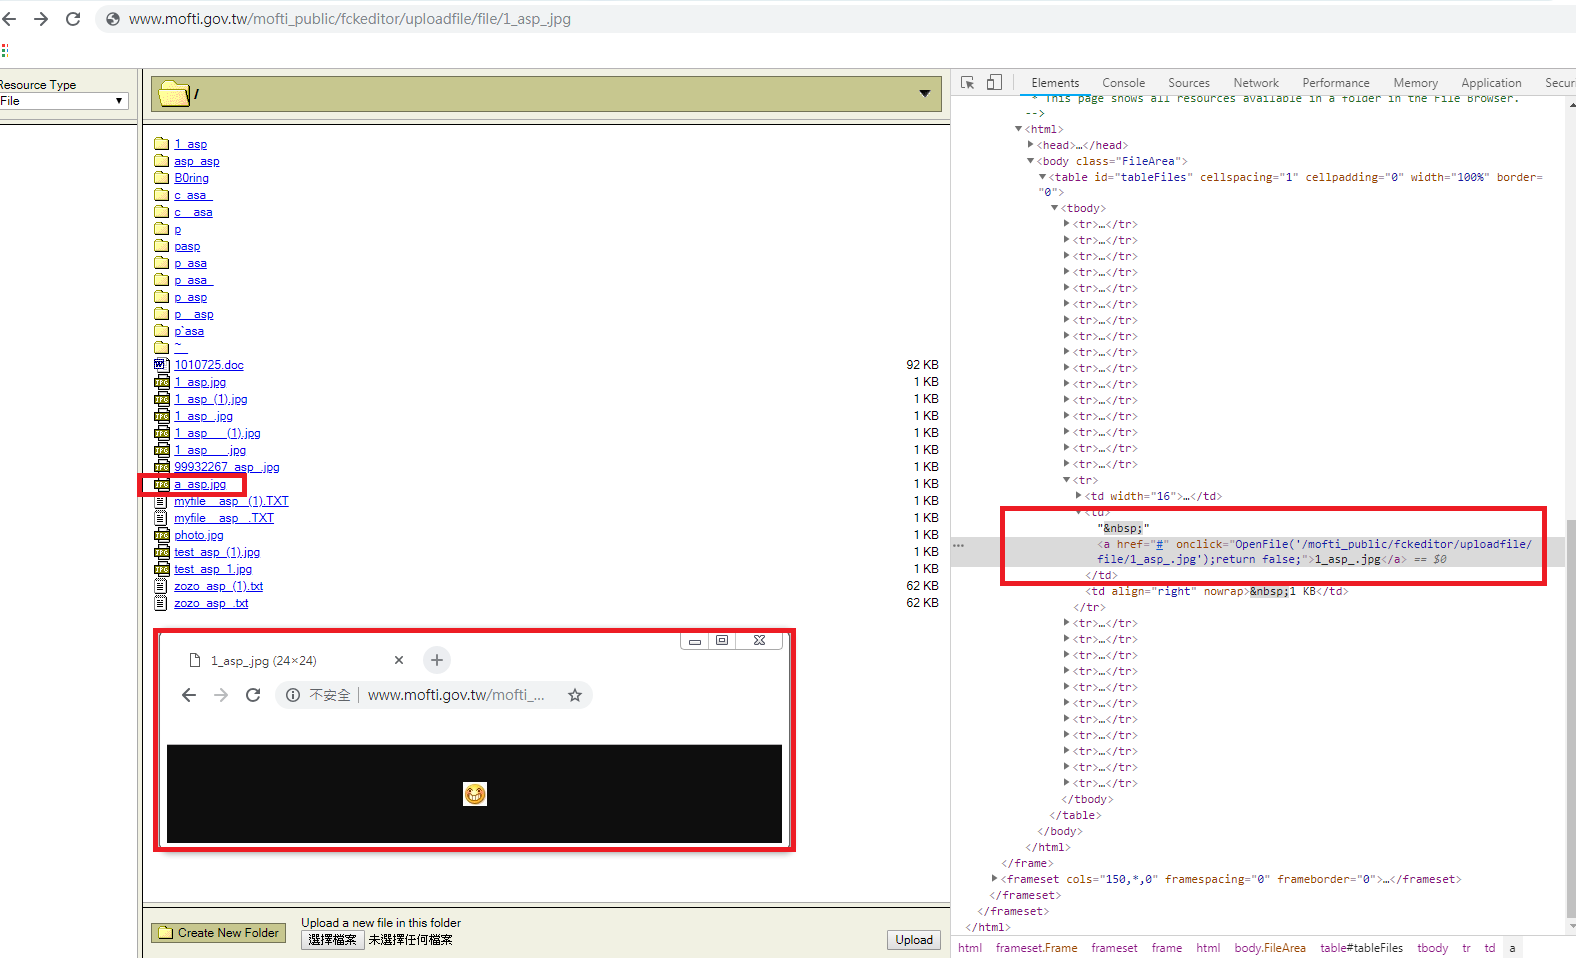Click text file icon beside zozo_asp_.txt

click(x=161, y=603)
